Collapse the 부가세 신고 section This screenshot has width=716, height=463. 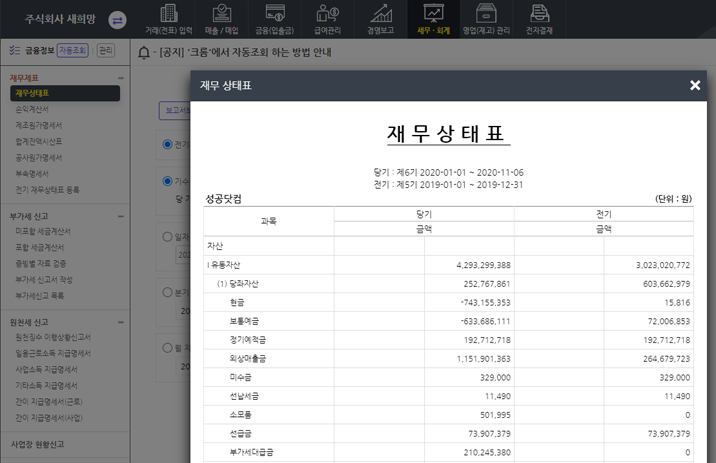tap(121, 216)
